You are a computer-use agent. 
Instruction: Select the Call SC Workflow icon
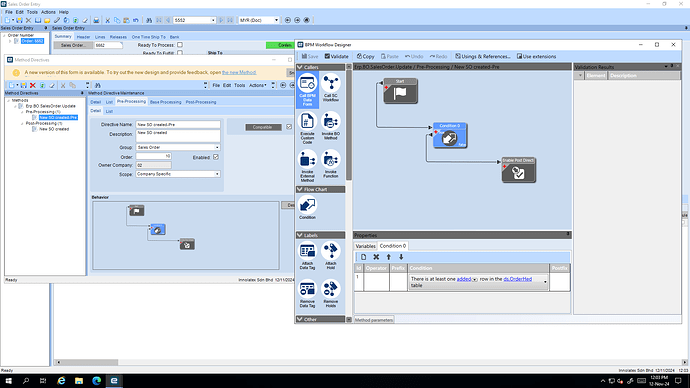[x=330, y=88]
